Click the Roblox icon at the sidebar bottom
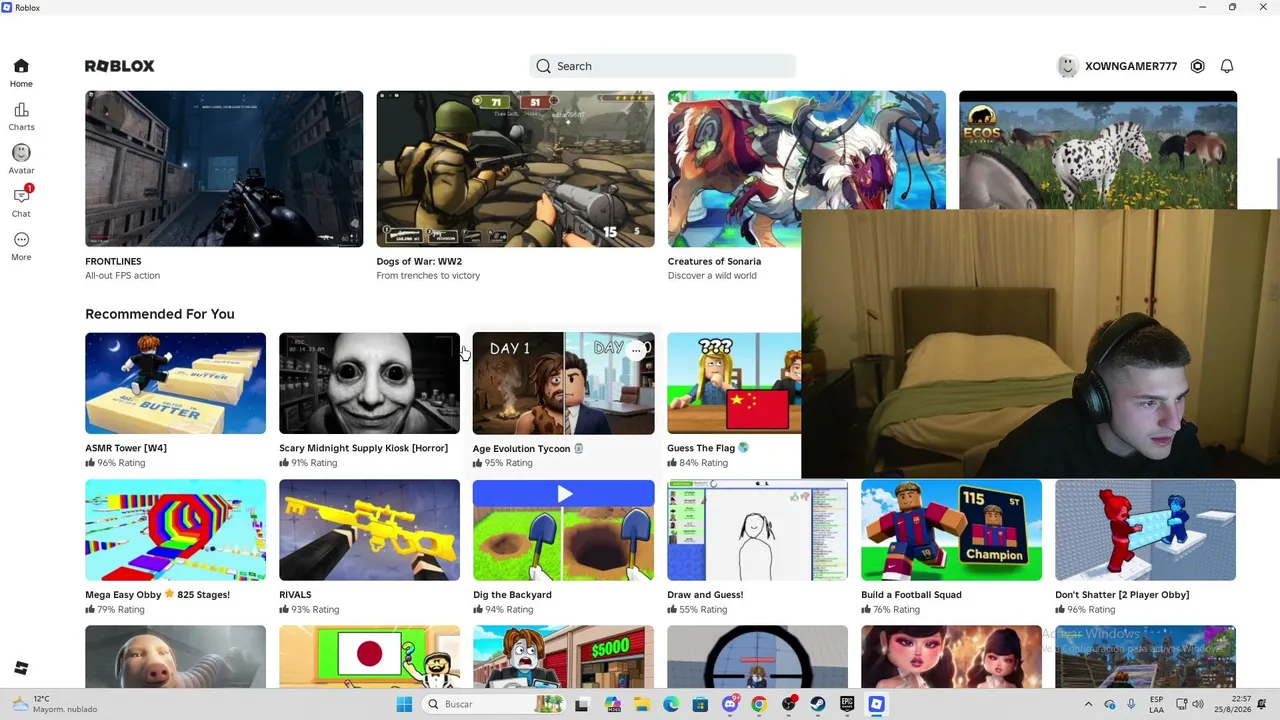Screen dimensions: 1280x720 [21, 668]
